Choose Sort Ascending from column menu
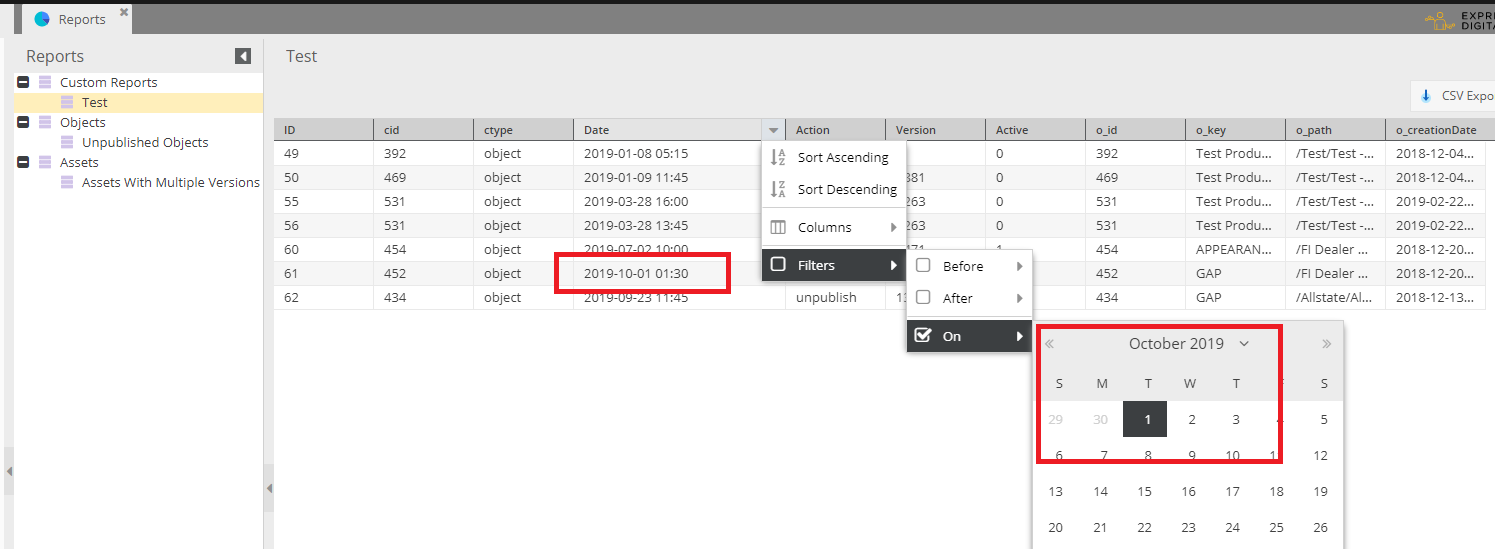This screenshot has width=1495, height=549. tap(834, 157)
